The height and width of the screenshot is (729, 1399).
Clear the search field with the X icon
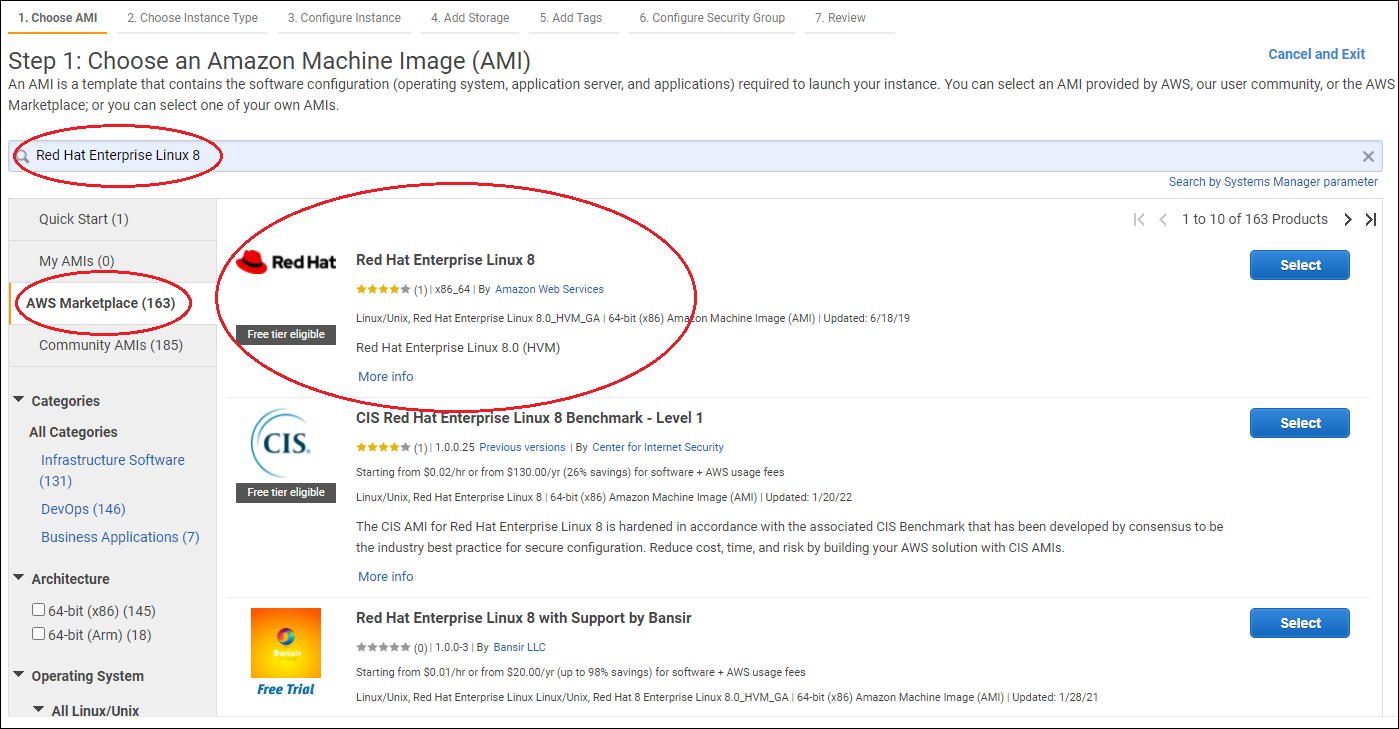click(1368, 156)
